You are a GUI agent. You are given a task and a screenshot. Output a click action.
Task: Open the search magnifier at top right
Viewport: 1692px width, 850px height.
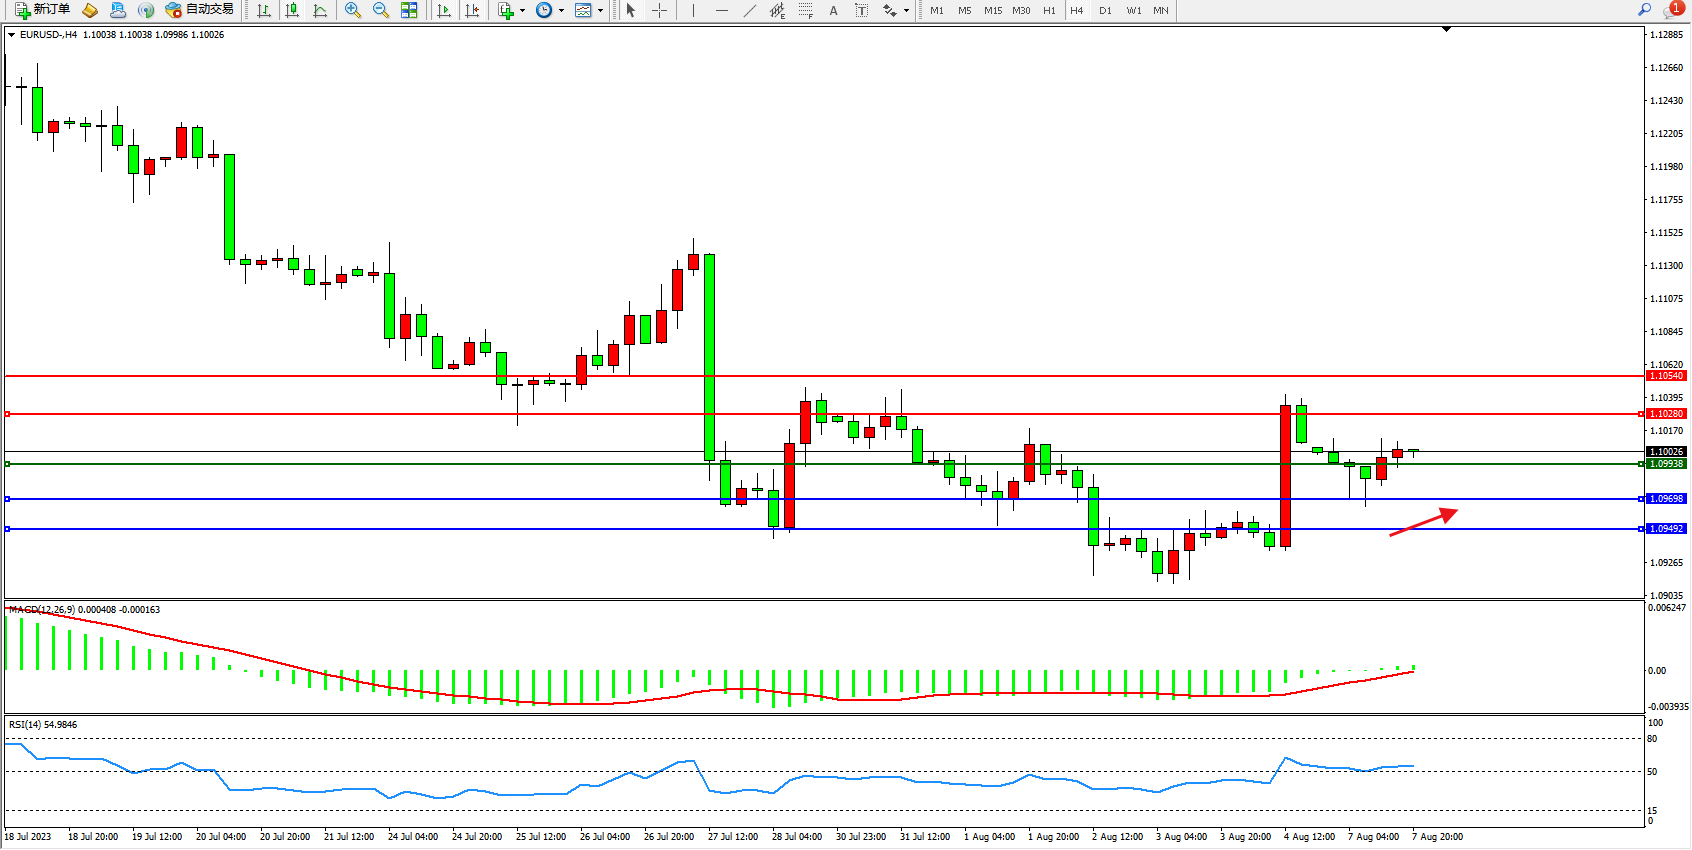point(1644,10)
